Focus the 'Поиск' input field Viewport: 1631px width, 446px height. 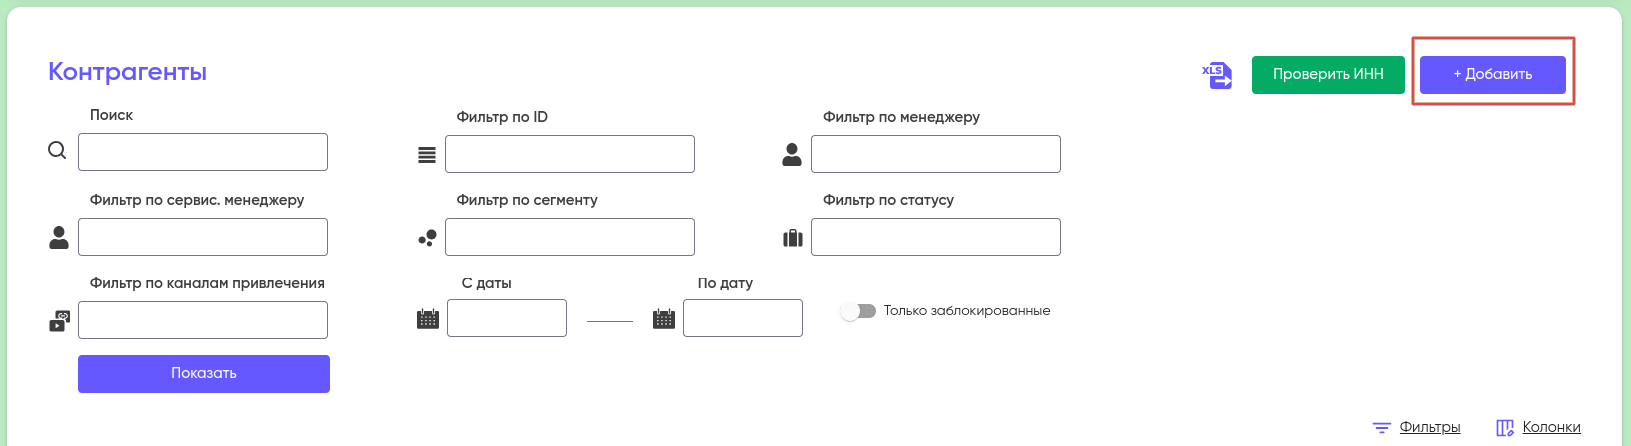(x=203, y=152)
